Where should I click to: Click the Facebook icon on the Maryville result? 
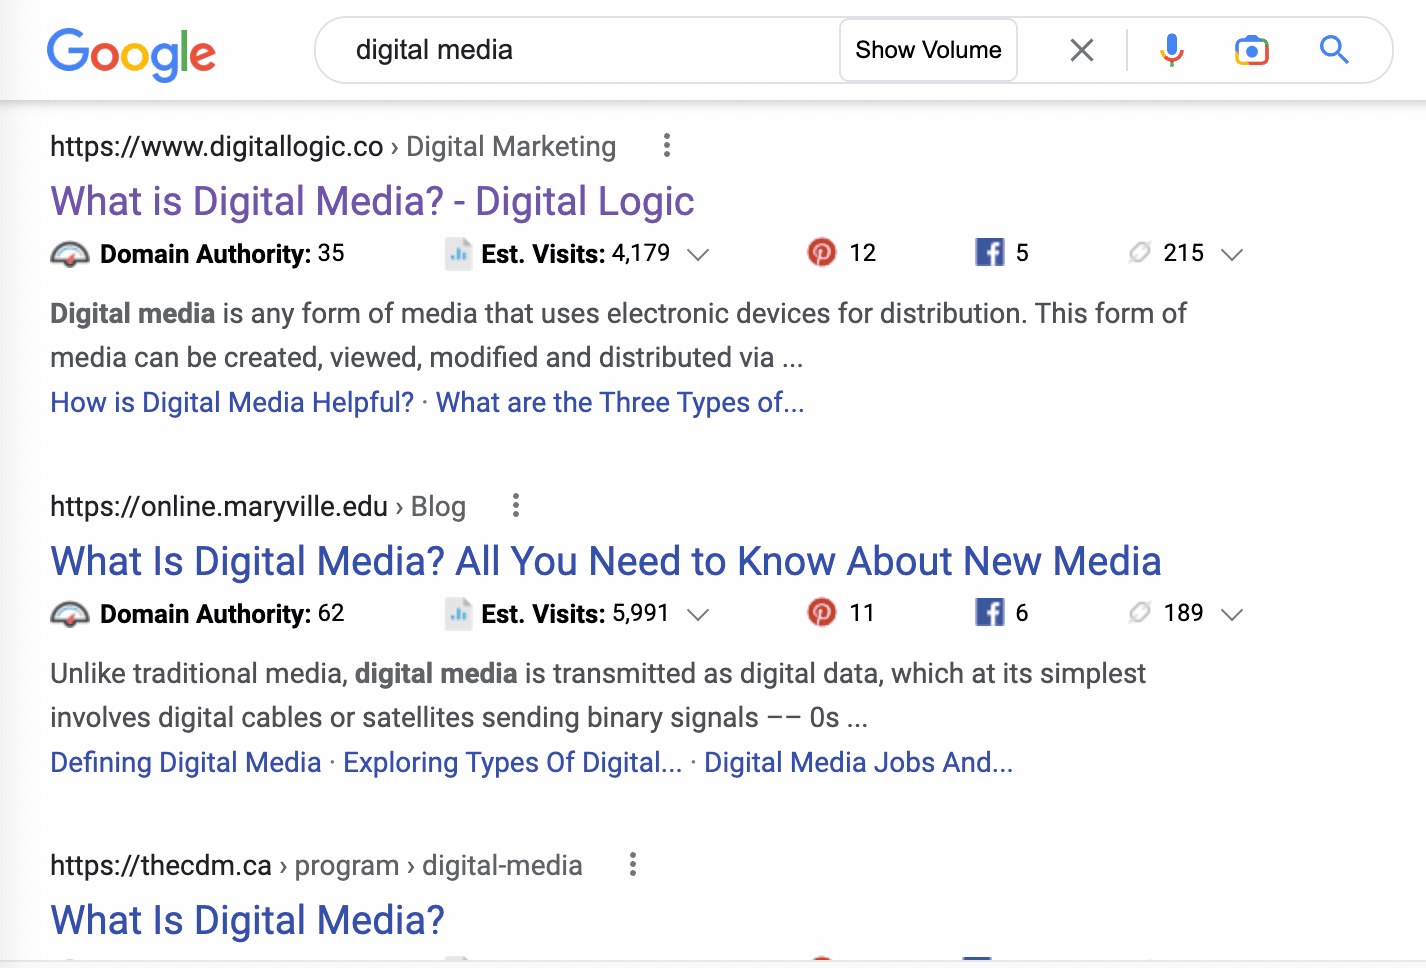(x=989, y=612)
